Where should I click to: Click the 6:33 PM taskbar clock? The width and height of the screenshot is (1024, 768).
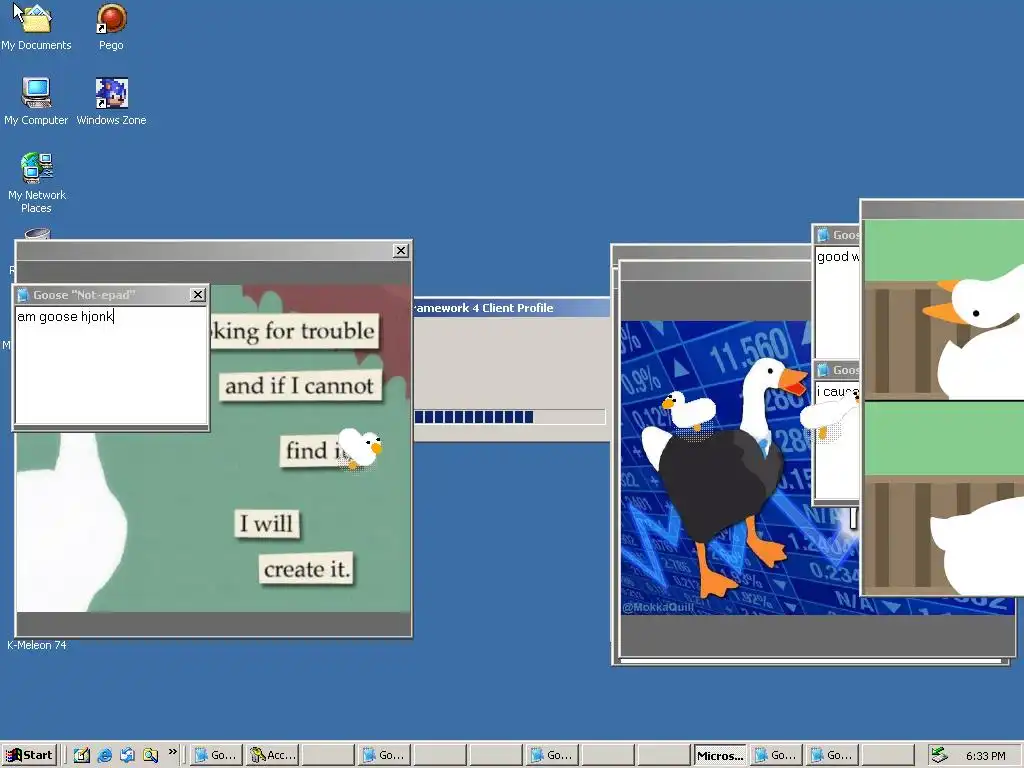(x=985, y=756)
